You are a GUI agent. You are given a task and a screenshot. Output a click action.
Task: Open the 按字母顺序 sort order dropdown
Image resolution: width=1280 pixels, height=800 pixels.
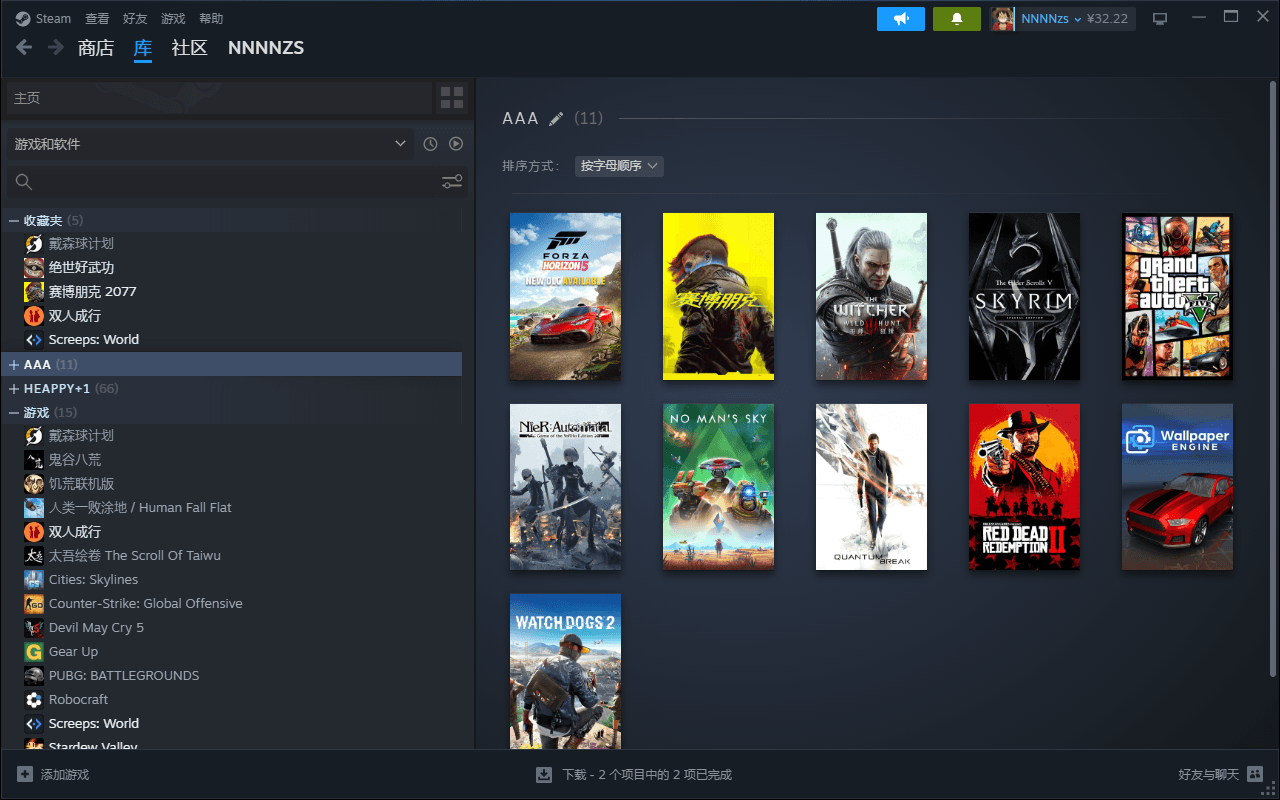tap(619, 166)
